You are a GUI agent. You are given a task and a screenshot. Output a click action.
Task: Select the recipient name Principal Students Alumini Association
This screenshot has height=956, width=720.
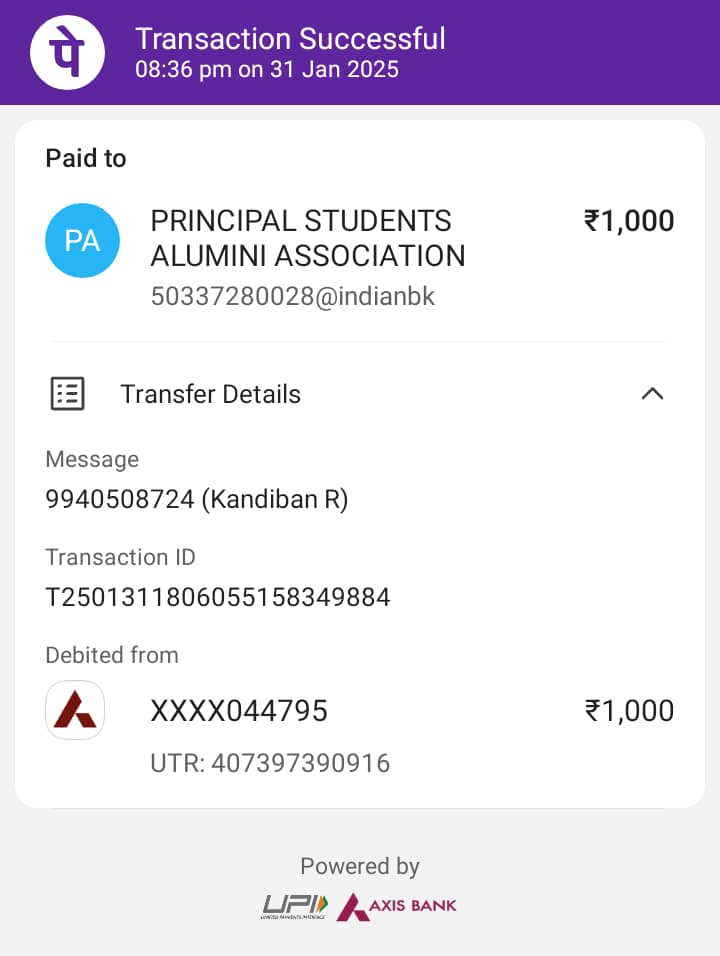point(308,238)
